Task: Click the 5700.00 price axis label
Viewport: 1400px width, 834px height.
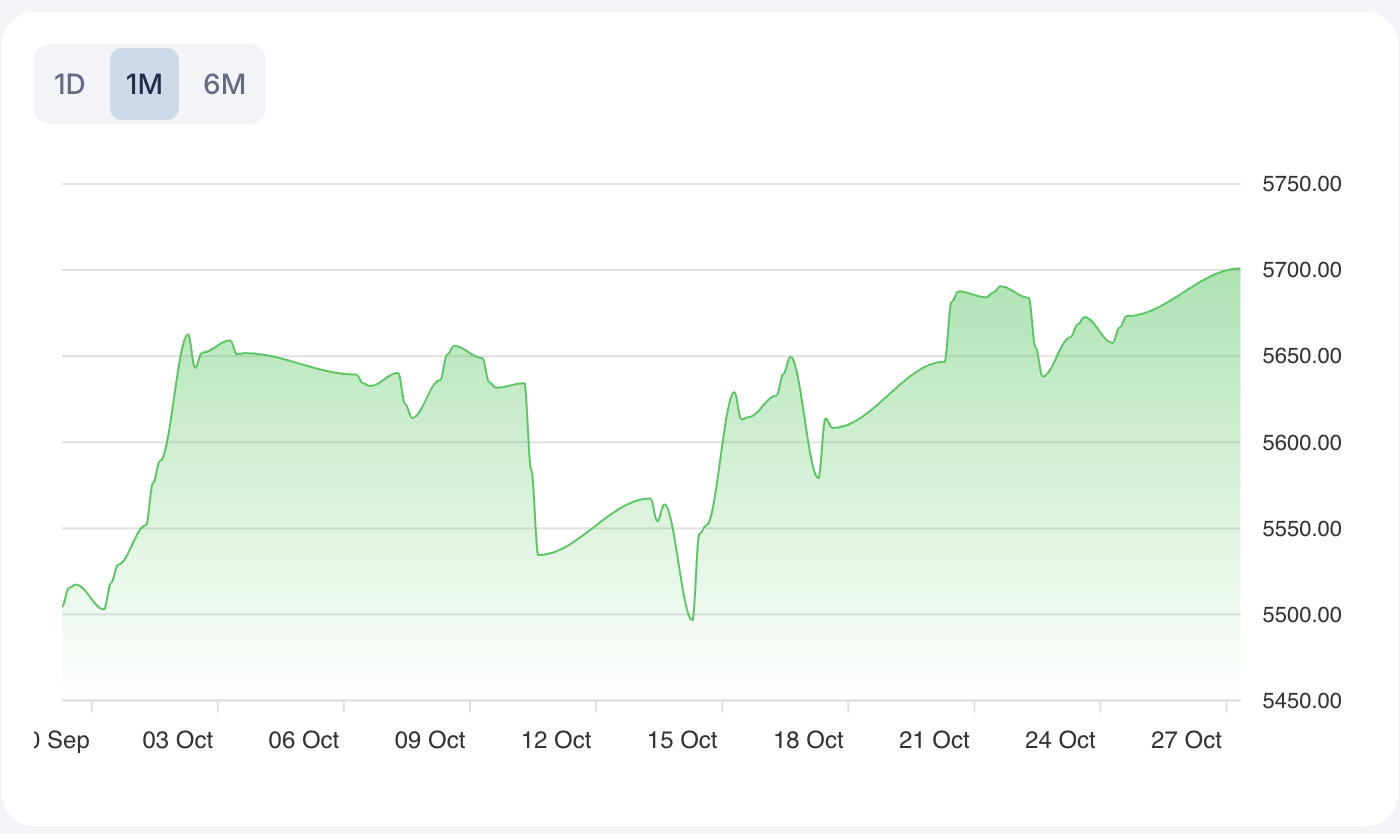Action: tap(1301, 271)
